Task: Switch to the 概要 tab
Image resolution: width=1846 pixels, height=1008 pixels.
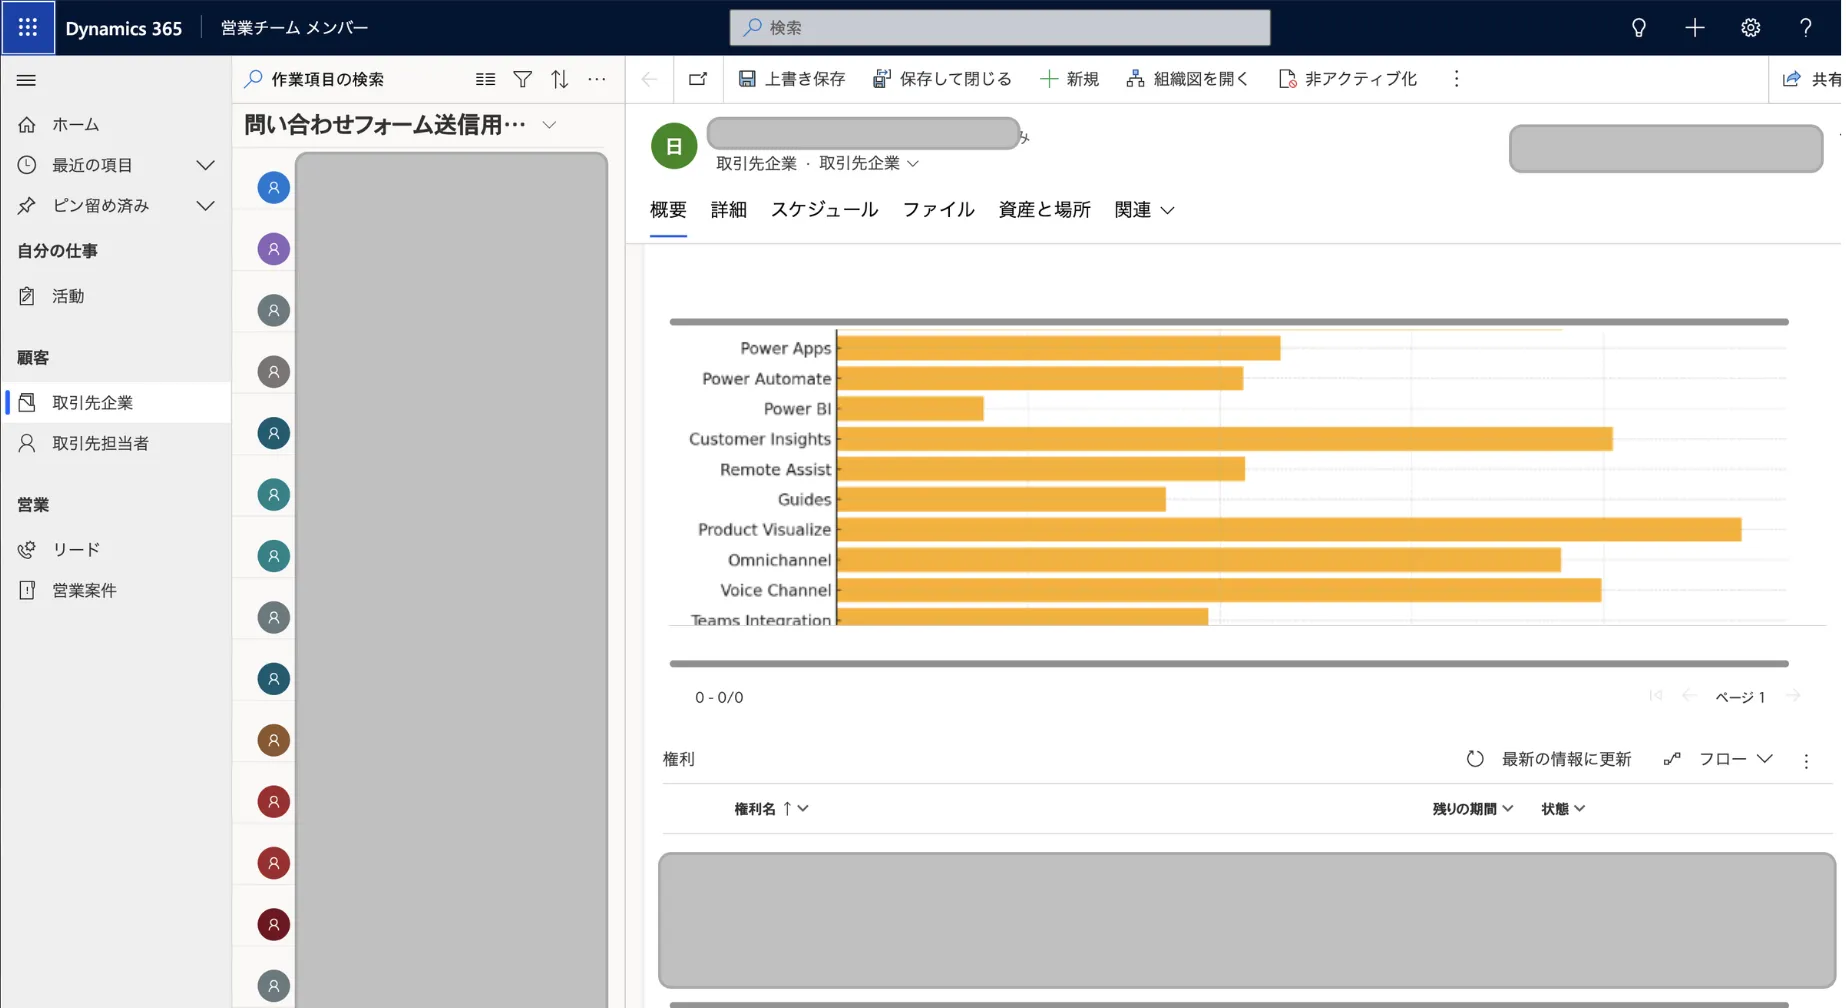Action: click(x=668, y=210)
